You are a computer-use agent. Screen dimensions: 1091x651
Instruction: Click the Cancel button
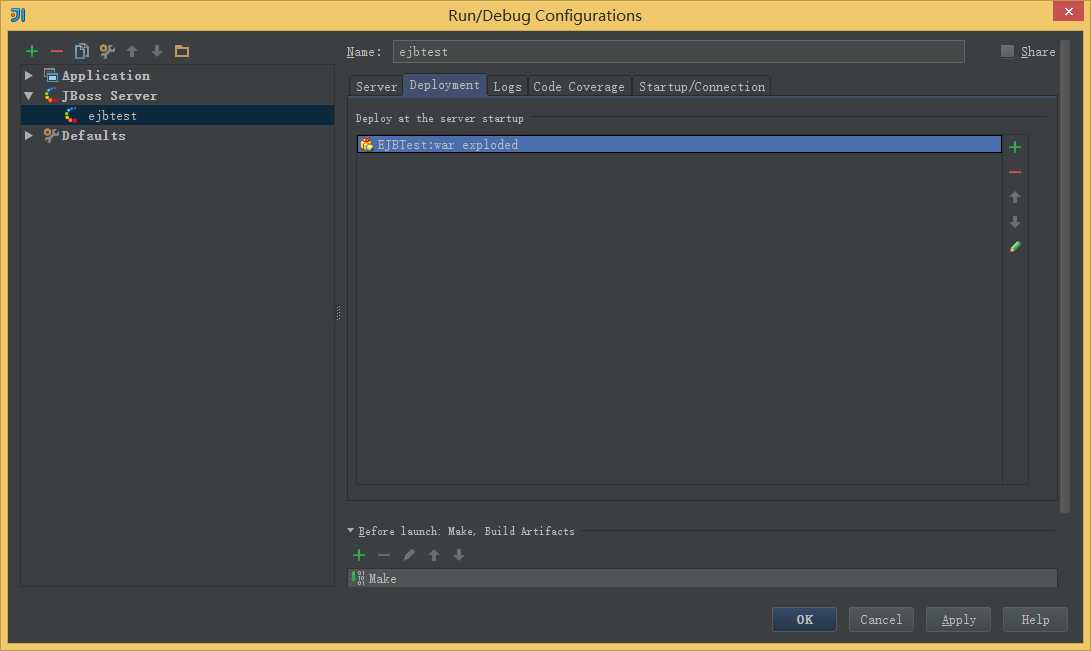pyautogui.click(x=881, y=619)
